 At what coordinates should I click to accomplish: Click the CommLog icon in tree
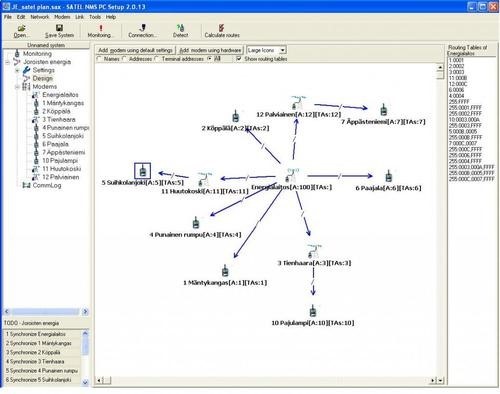26,185
